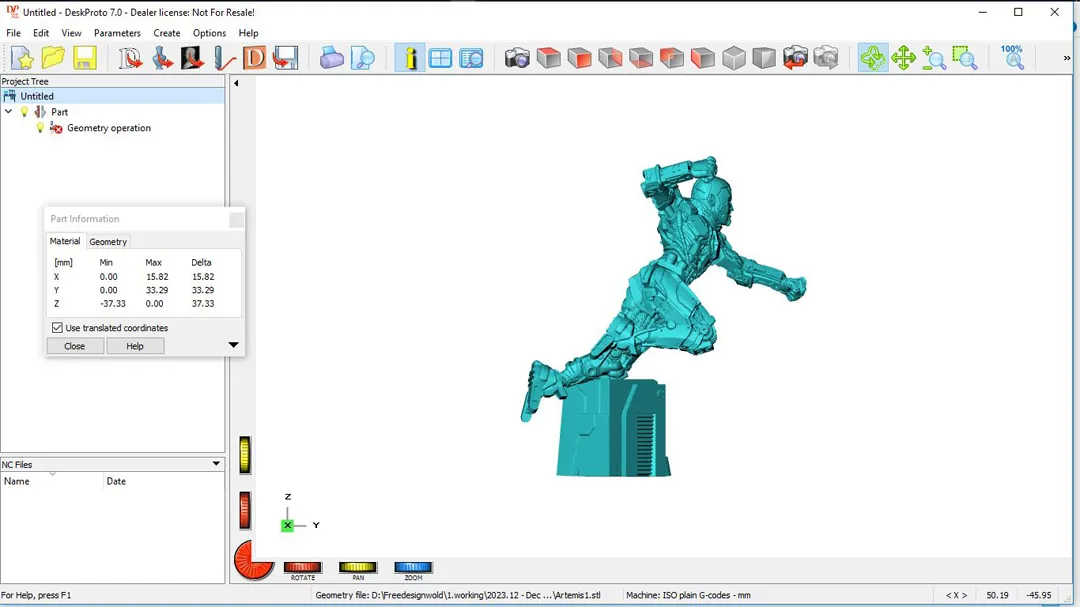Select cube view icon with red front face
Screen dimensions: 1080x607
(x=579, y=58)
